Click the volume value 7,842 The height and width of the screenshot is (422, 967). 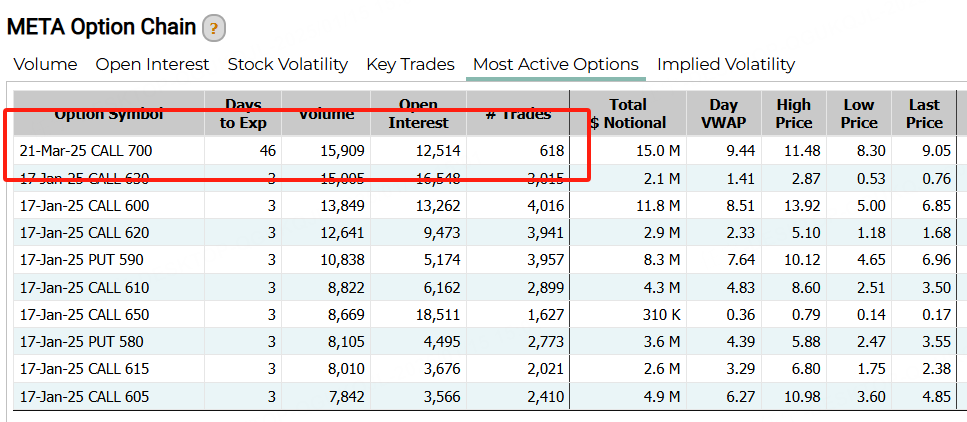click(347, 396)
